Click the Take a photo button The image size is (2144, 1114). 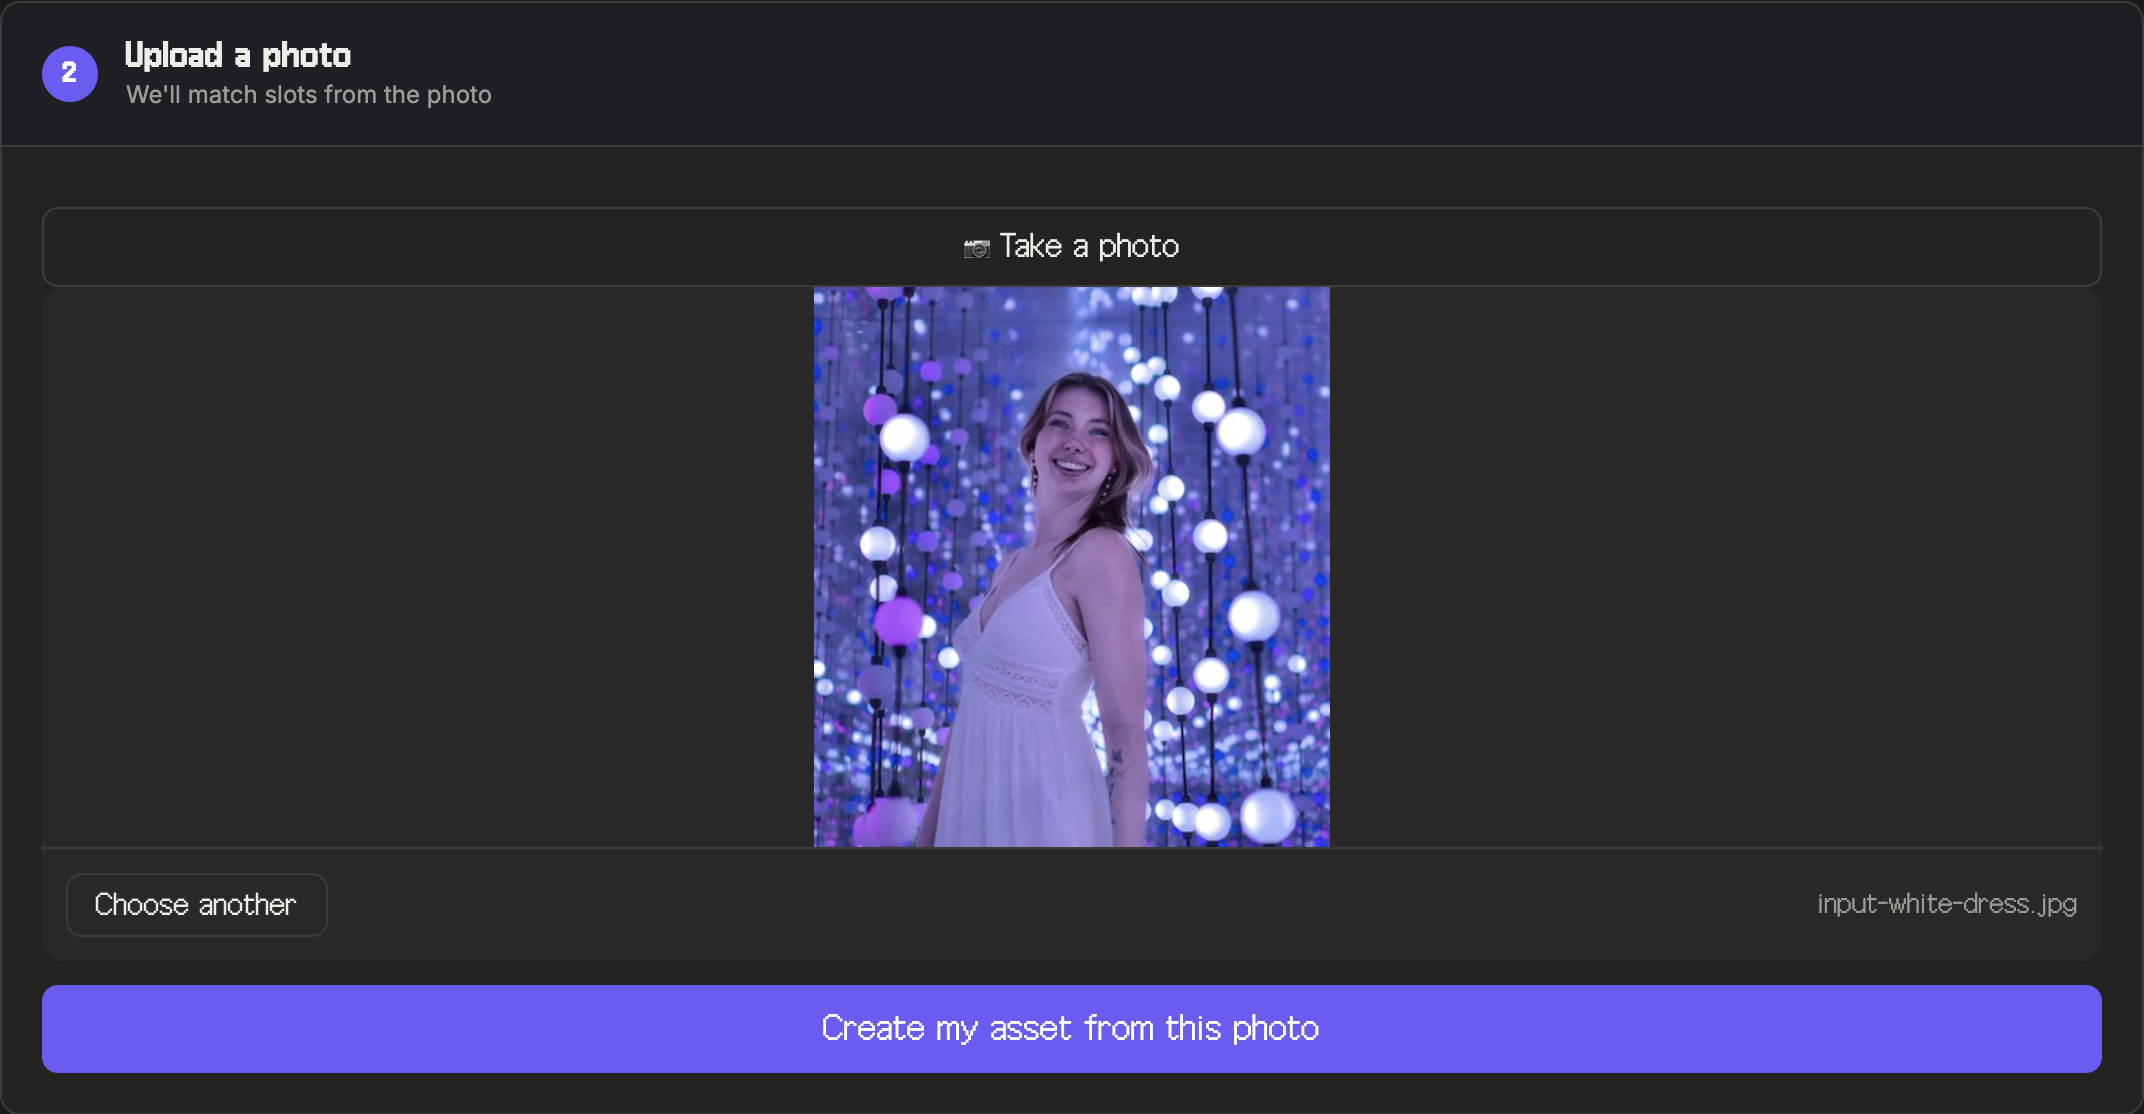(1071, 247)
